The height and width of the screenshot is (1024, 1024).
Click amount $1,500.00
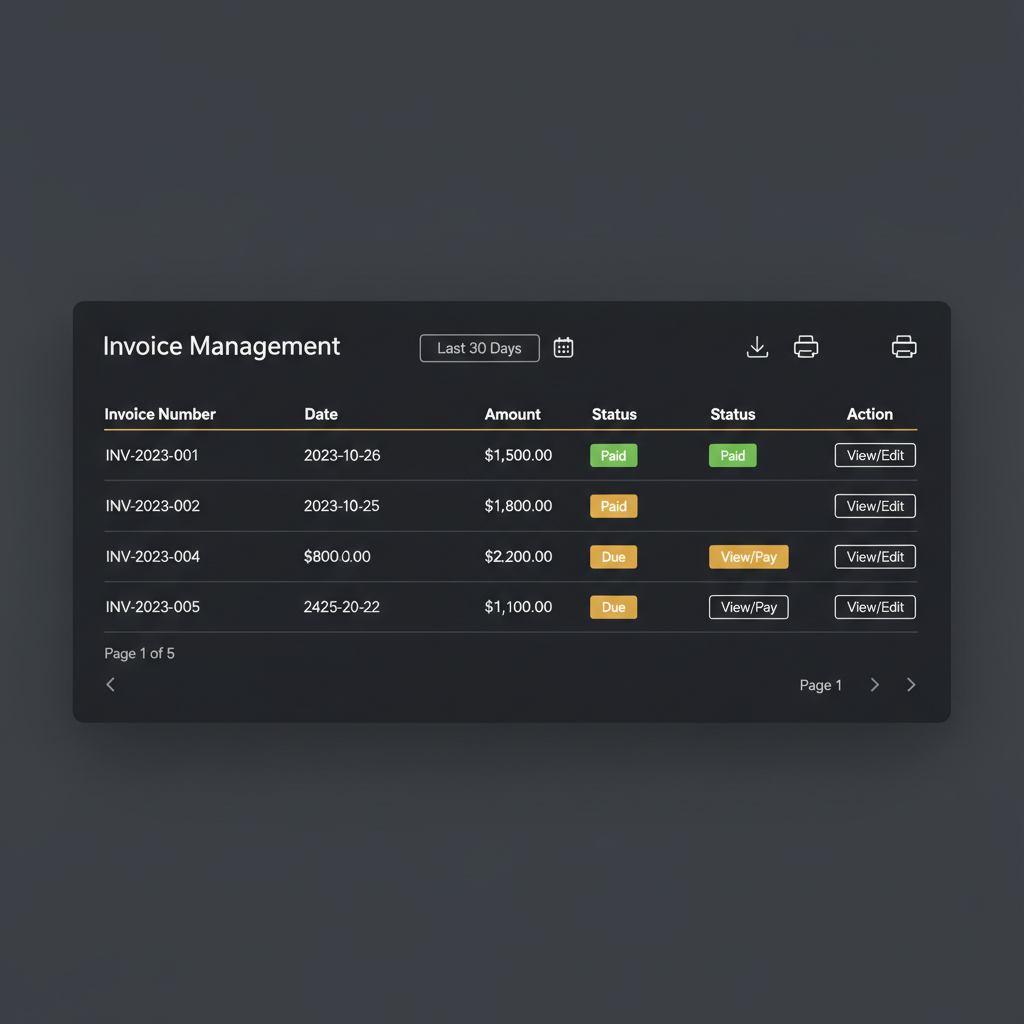[x=518, y=455]
